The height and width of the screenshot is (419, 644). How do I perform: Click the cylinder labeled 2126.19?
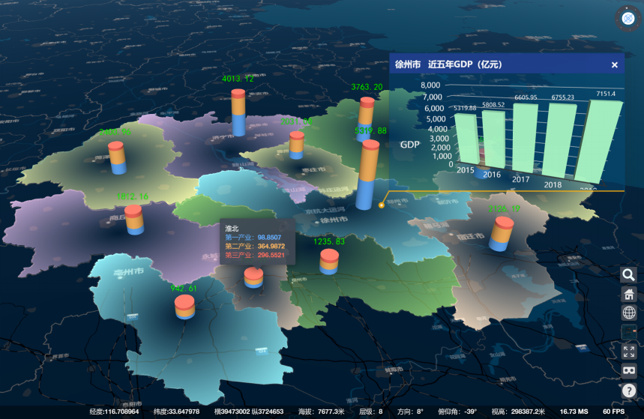501,234
